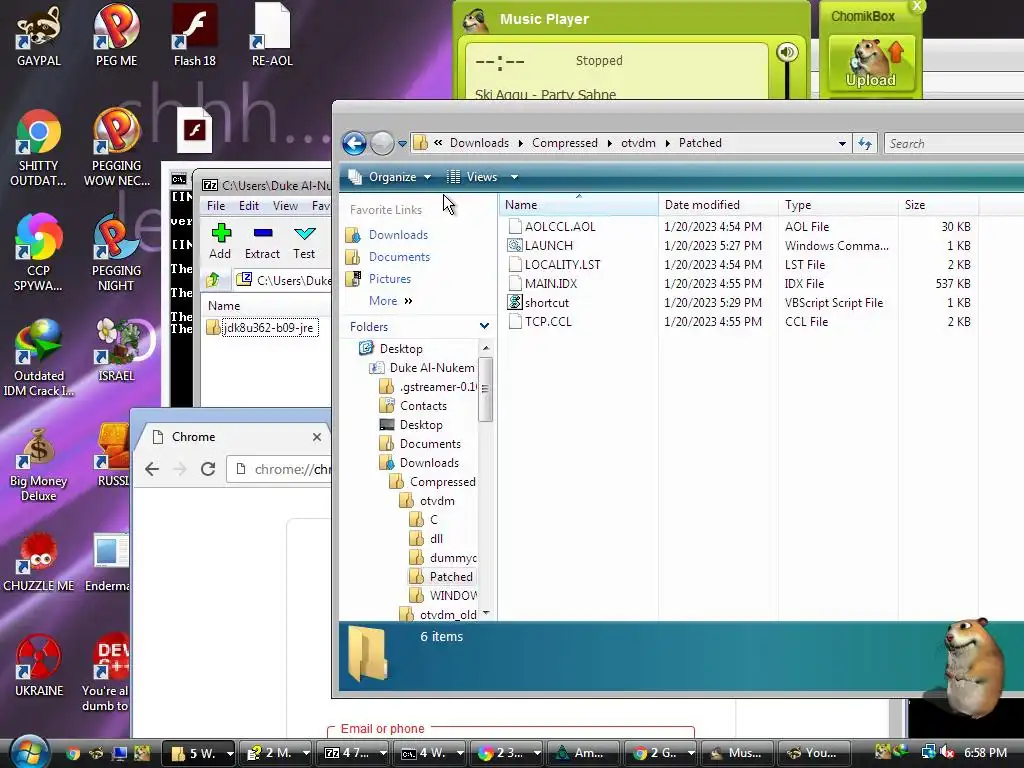Viewport: 1024px width, 768px height.
Task: Click the Add icon in 7-Zip
Action: click(220, 242)
